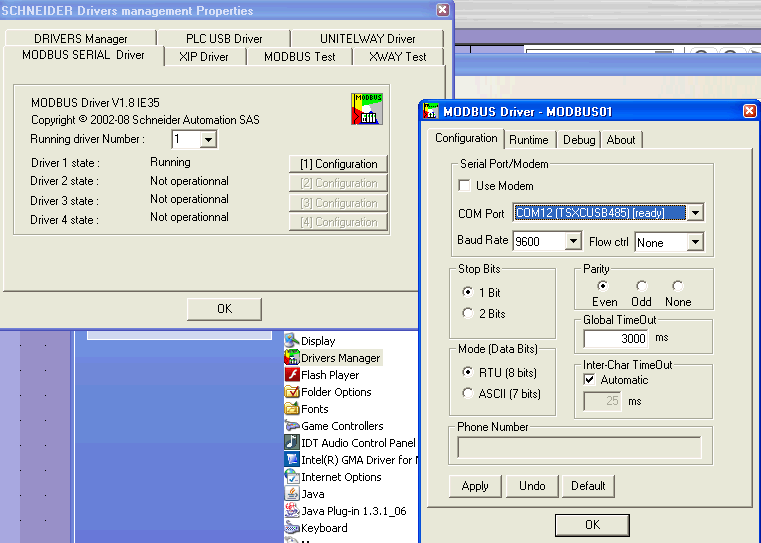The image size is (761, 543).
Task: Select the Configuration tab in MODBUS Driver
Action: tap(466, 138)
